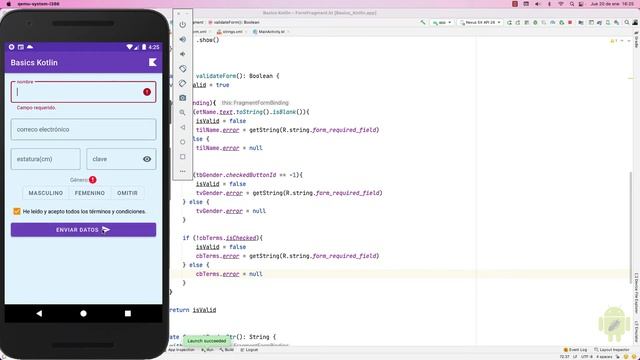Open the Build tool window tab
640x360 pixels.
pos(227,350)
